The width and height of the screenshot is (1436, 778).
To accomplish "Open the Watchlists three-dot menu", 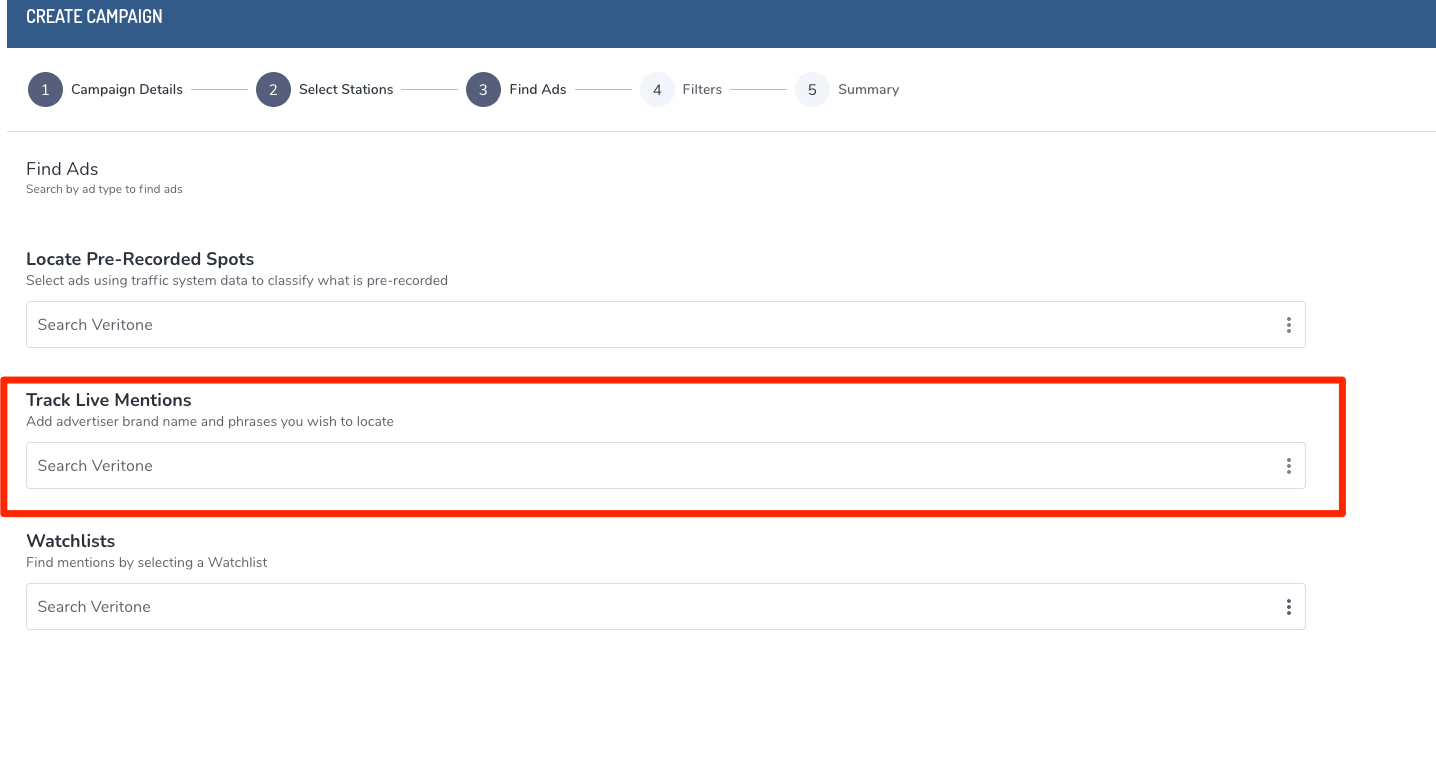I will point(1288,607).
